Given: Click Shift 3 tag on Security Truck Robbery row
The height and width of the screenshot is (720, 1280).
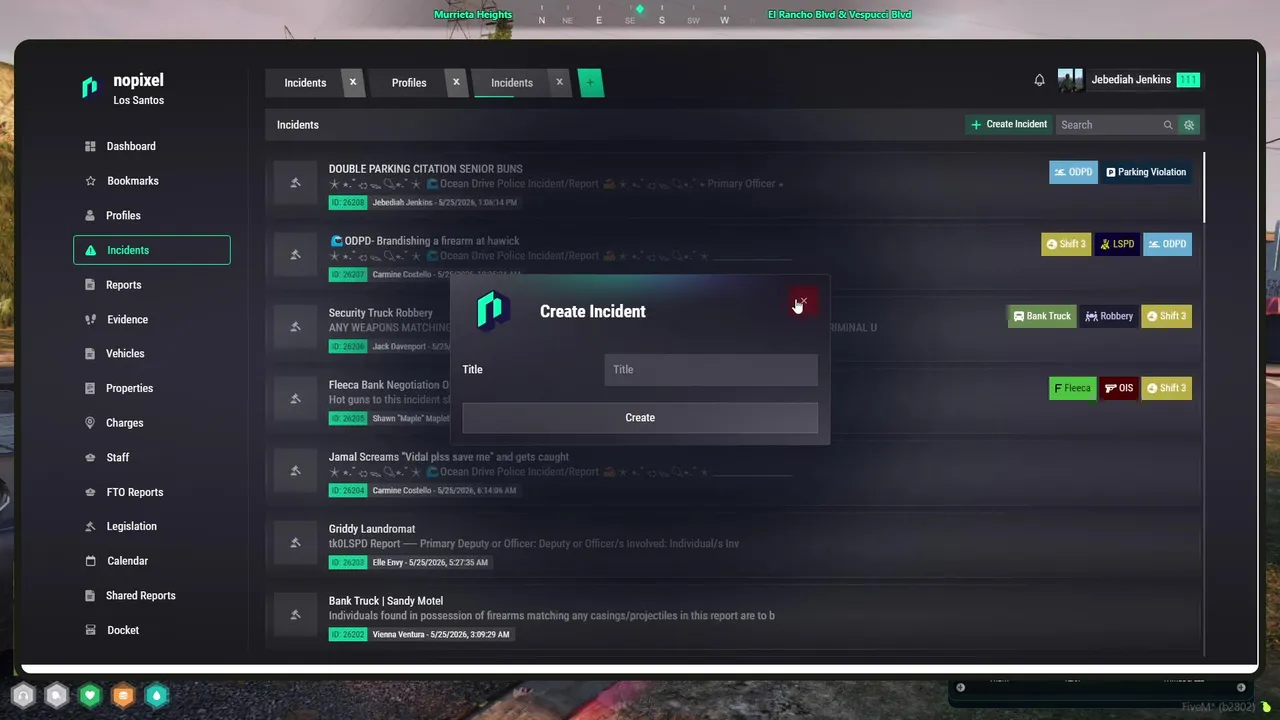Looking at the screenshot, I should 1166,316.
